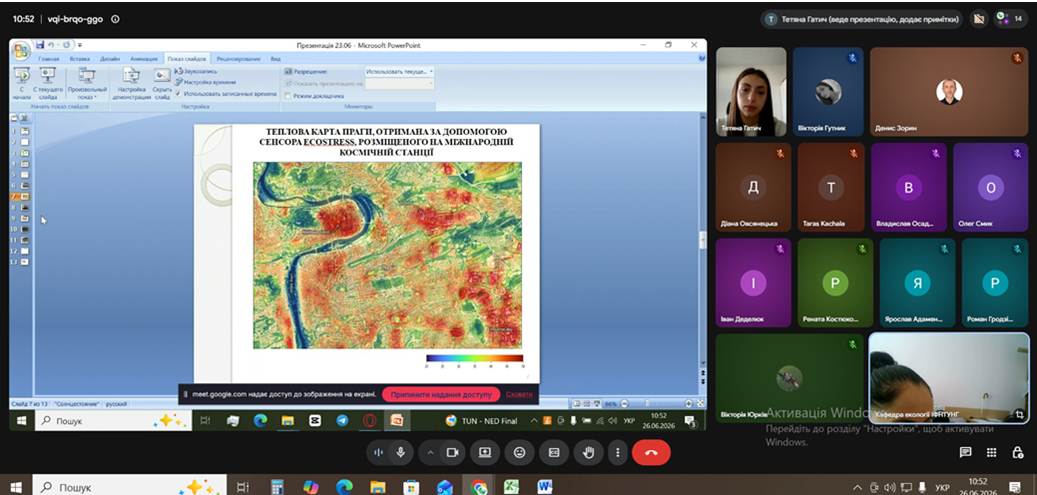This screenshot has width=1037, height=495.
Task: Open the emoji reactions panel
Action: [519, 453]
